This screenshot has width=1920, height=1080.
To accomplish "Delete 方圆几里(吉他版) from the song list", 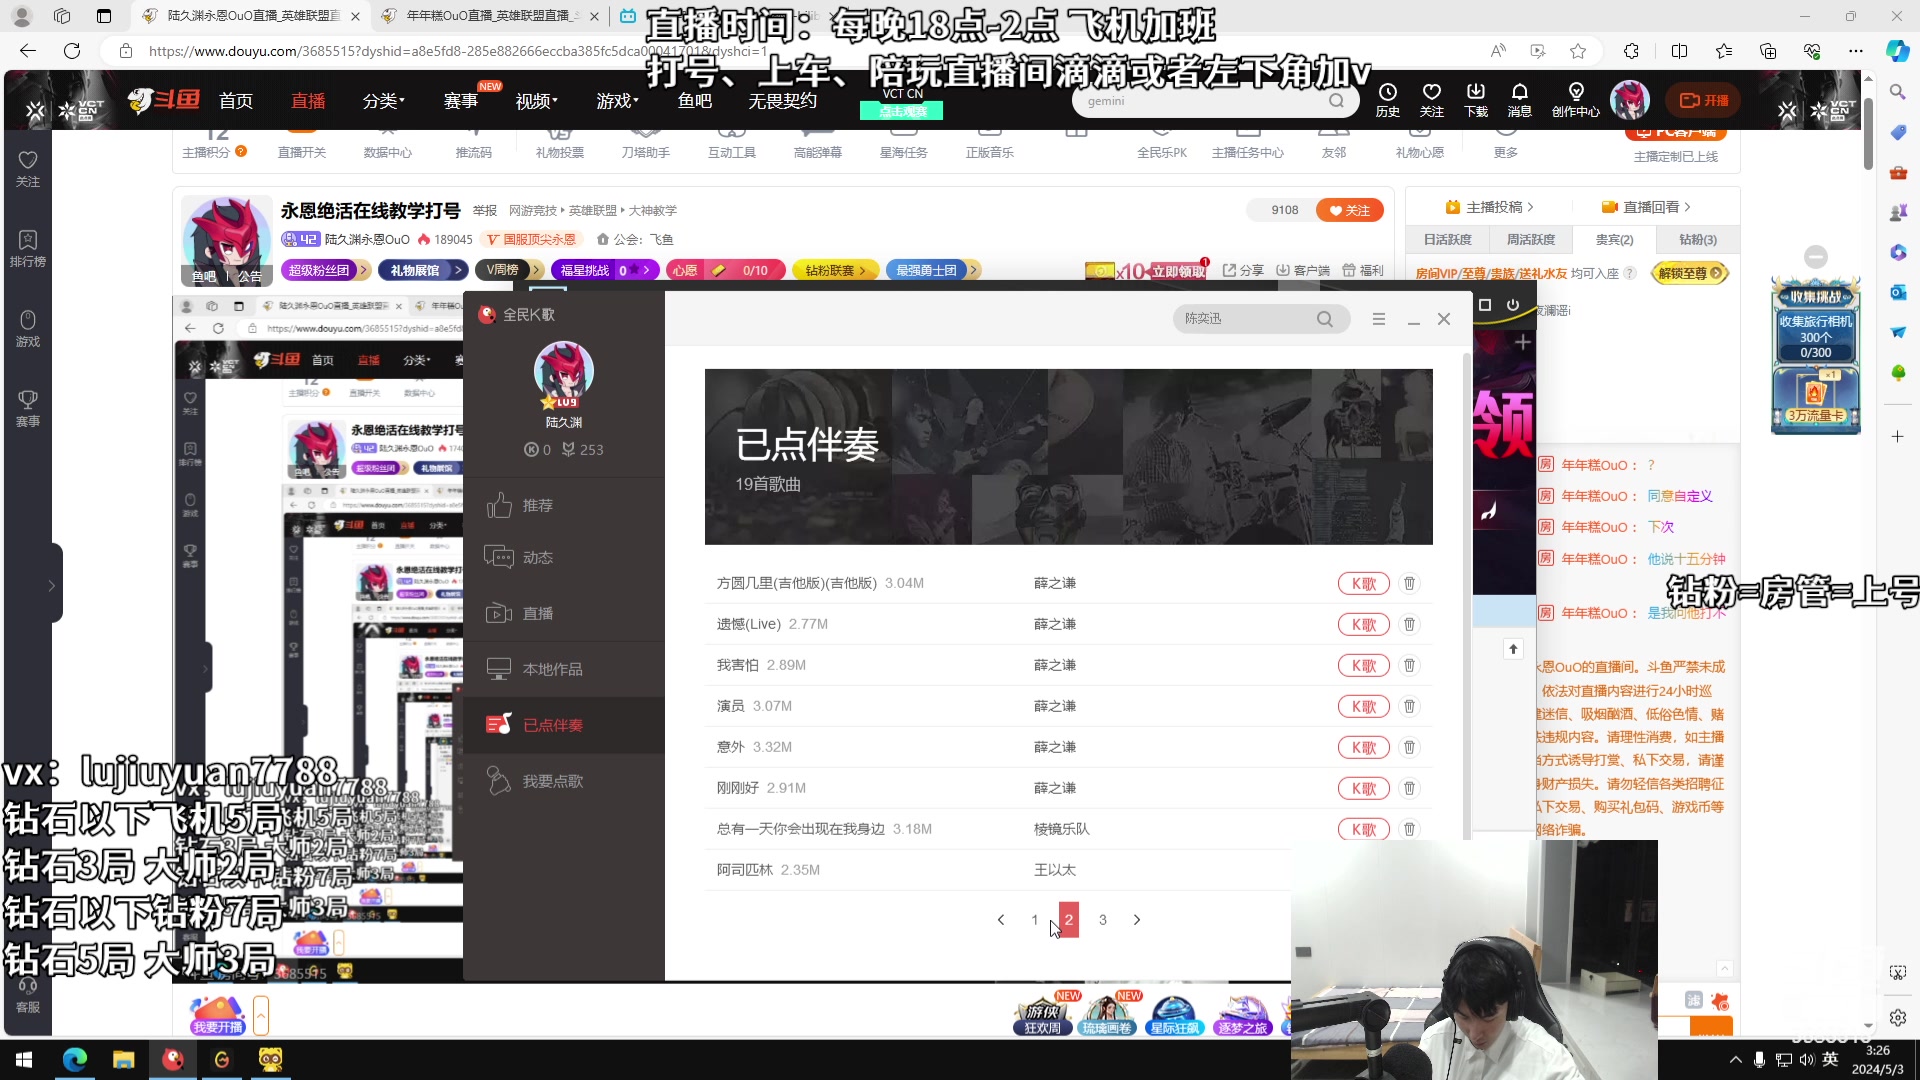I will click(1409, 583).
